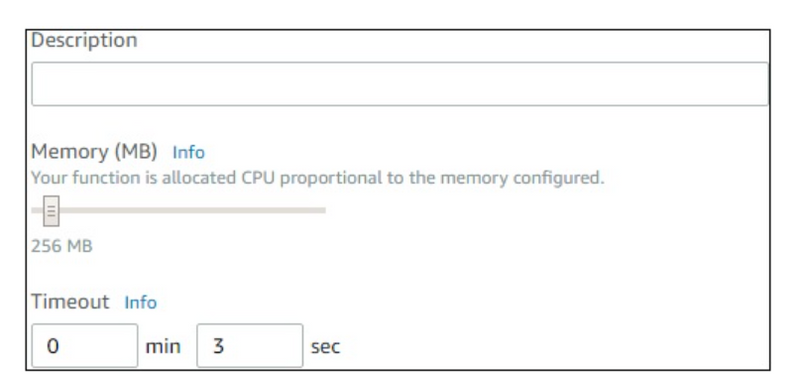Focus the Timeout minutes input box

[85, 346]
